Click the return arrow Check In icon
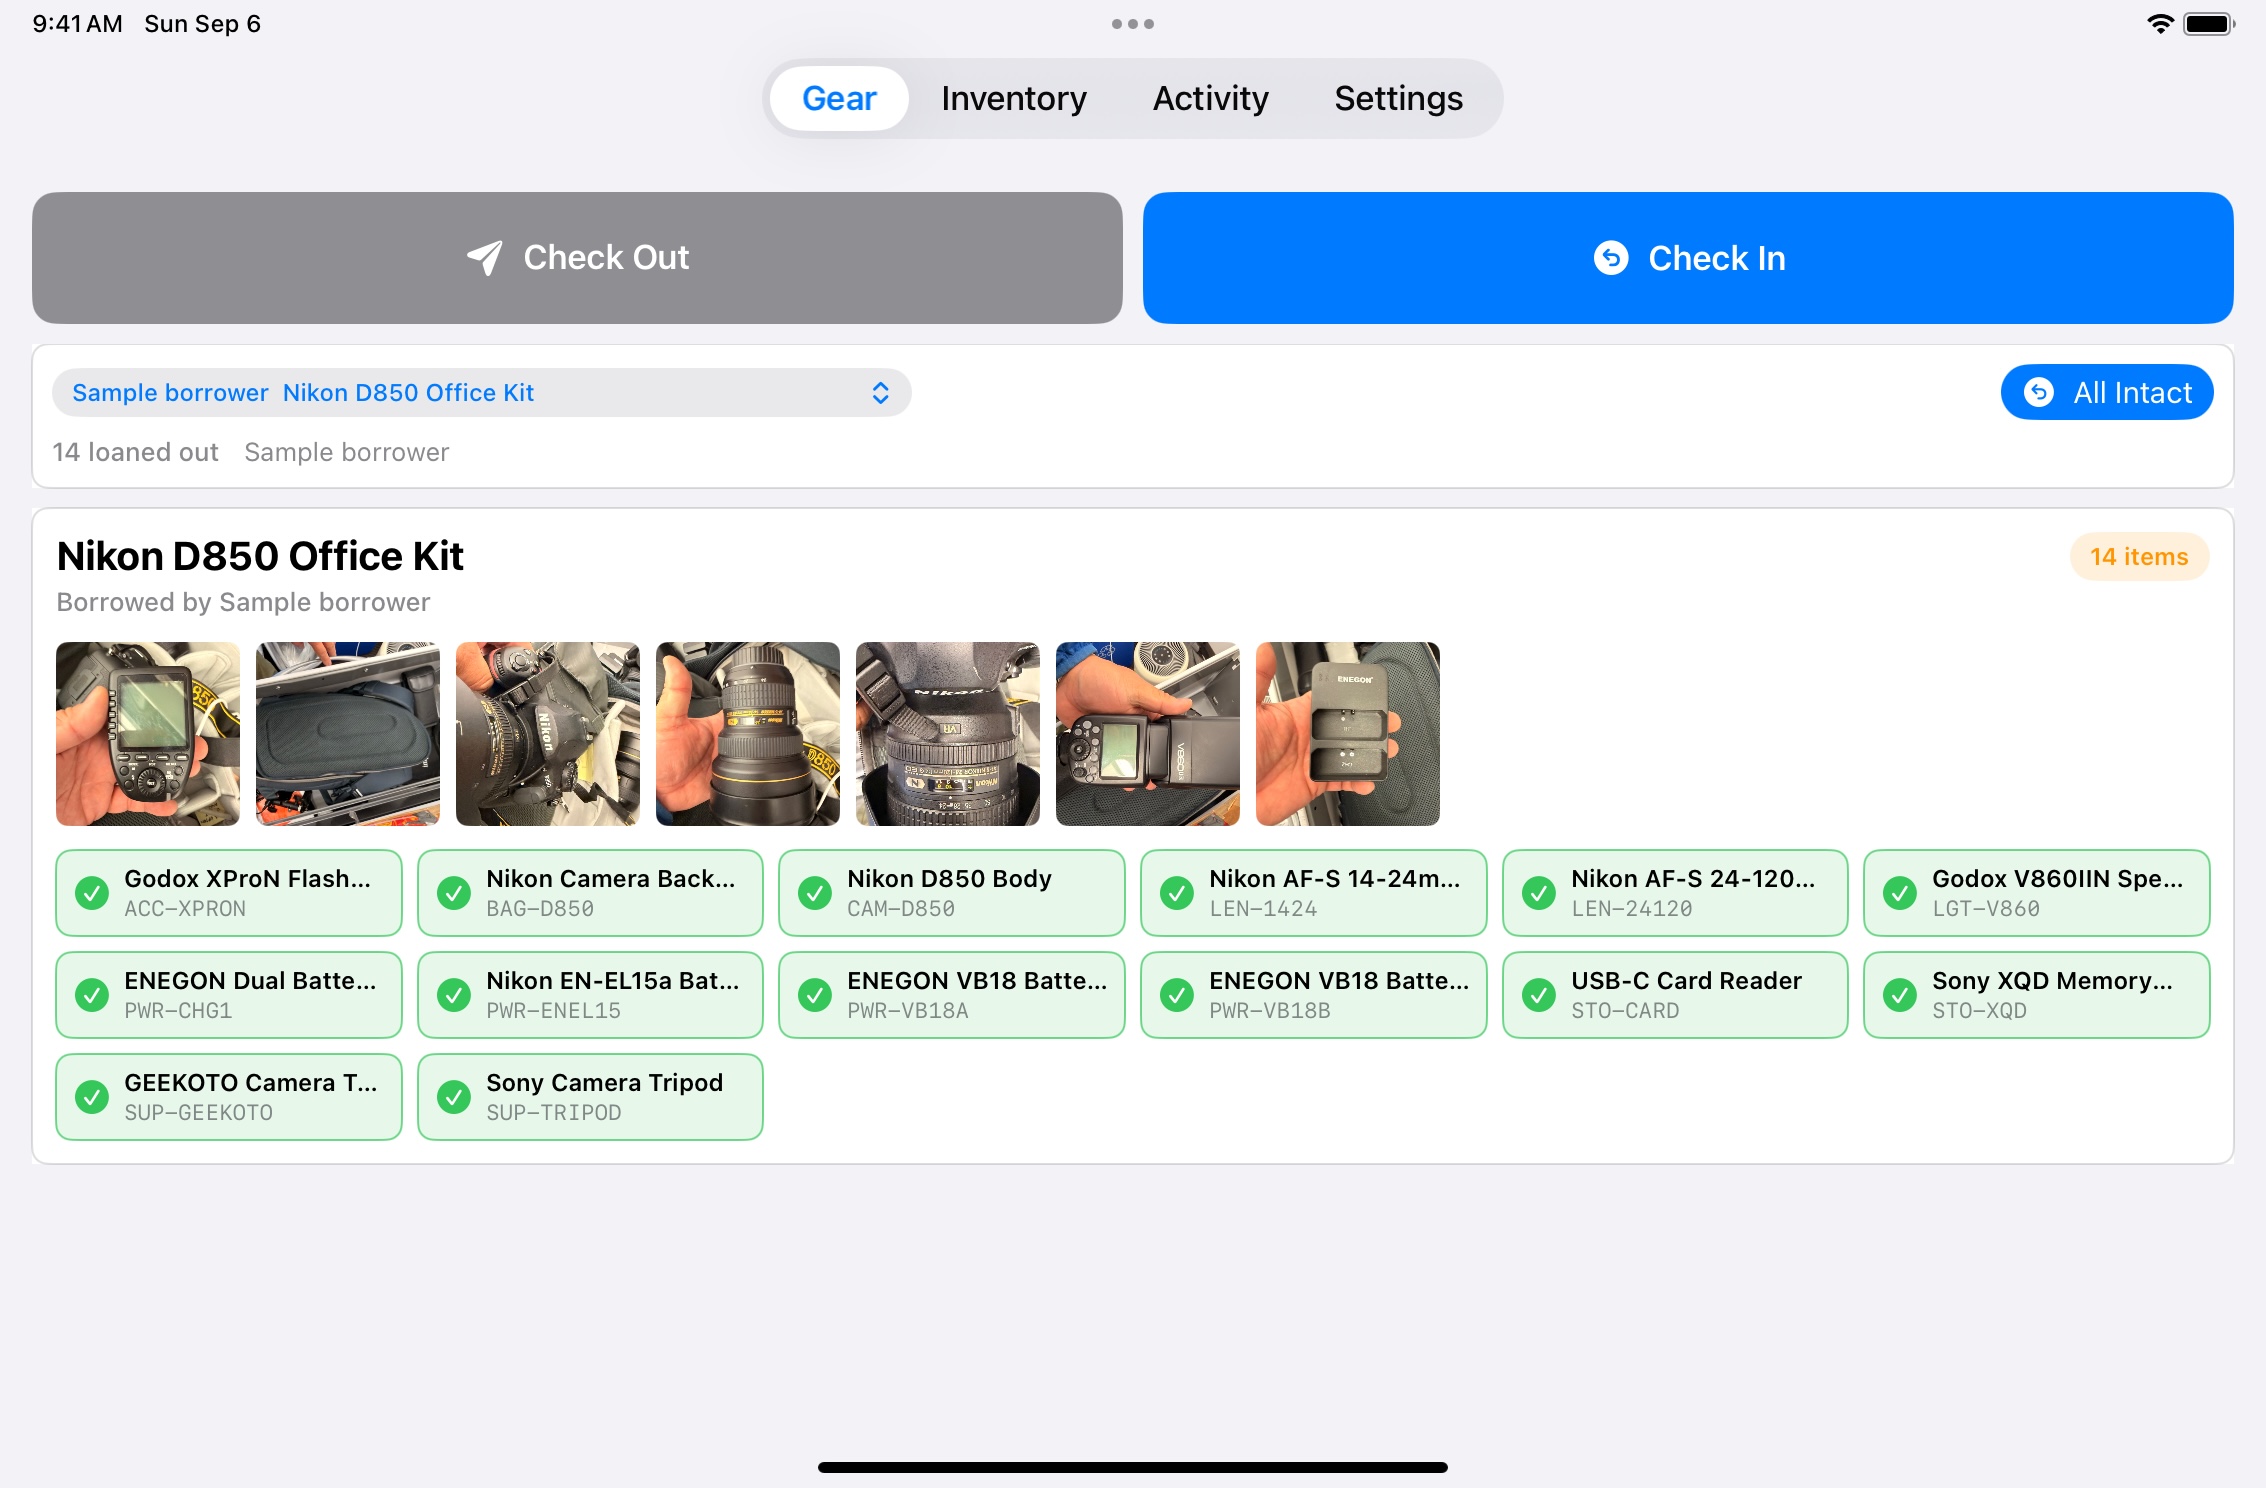This screenshot has height=1488, width=2266. 1611,258
